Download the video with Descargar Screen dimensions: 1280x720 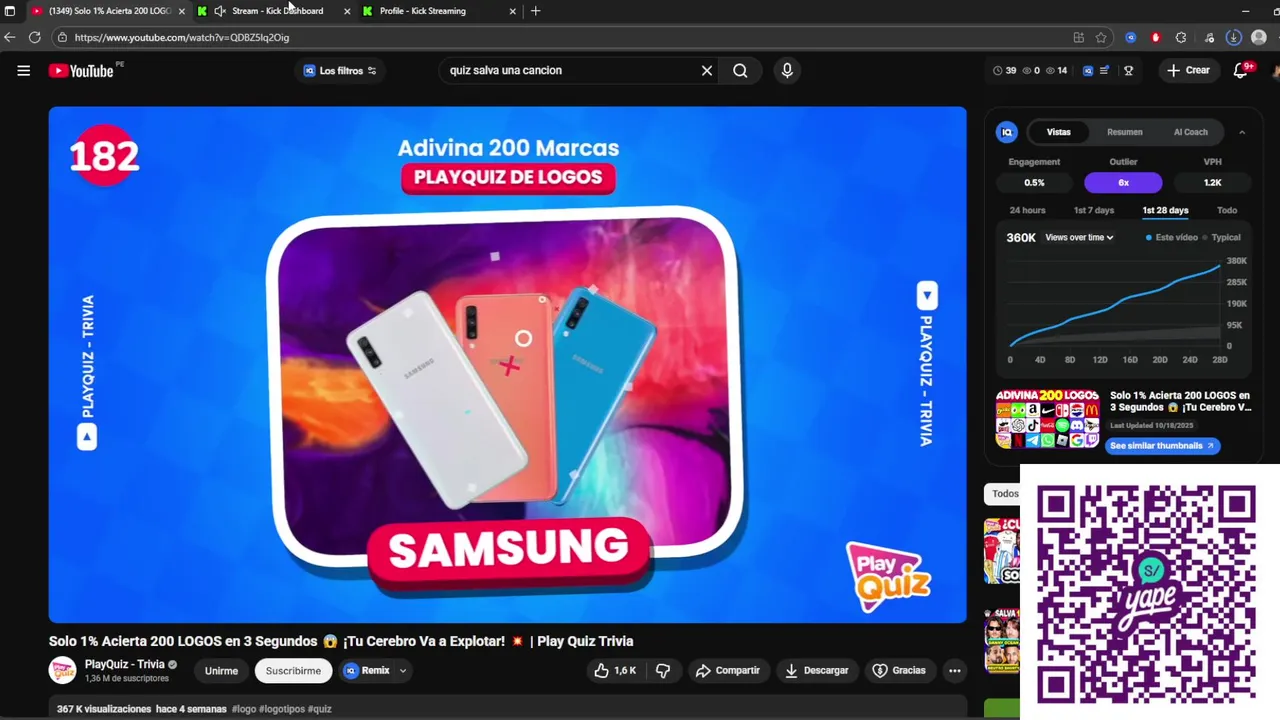coord(816,671)
